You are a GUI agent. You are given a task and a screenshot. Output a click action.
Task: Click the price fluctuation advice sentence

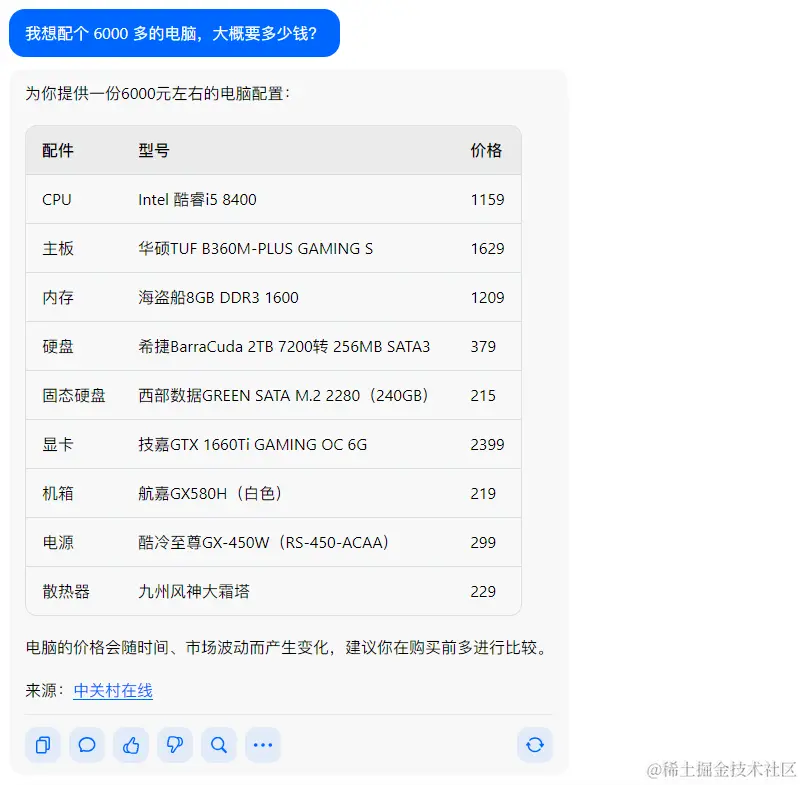pyautogui.click(x=287, y=648)
